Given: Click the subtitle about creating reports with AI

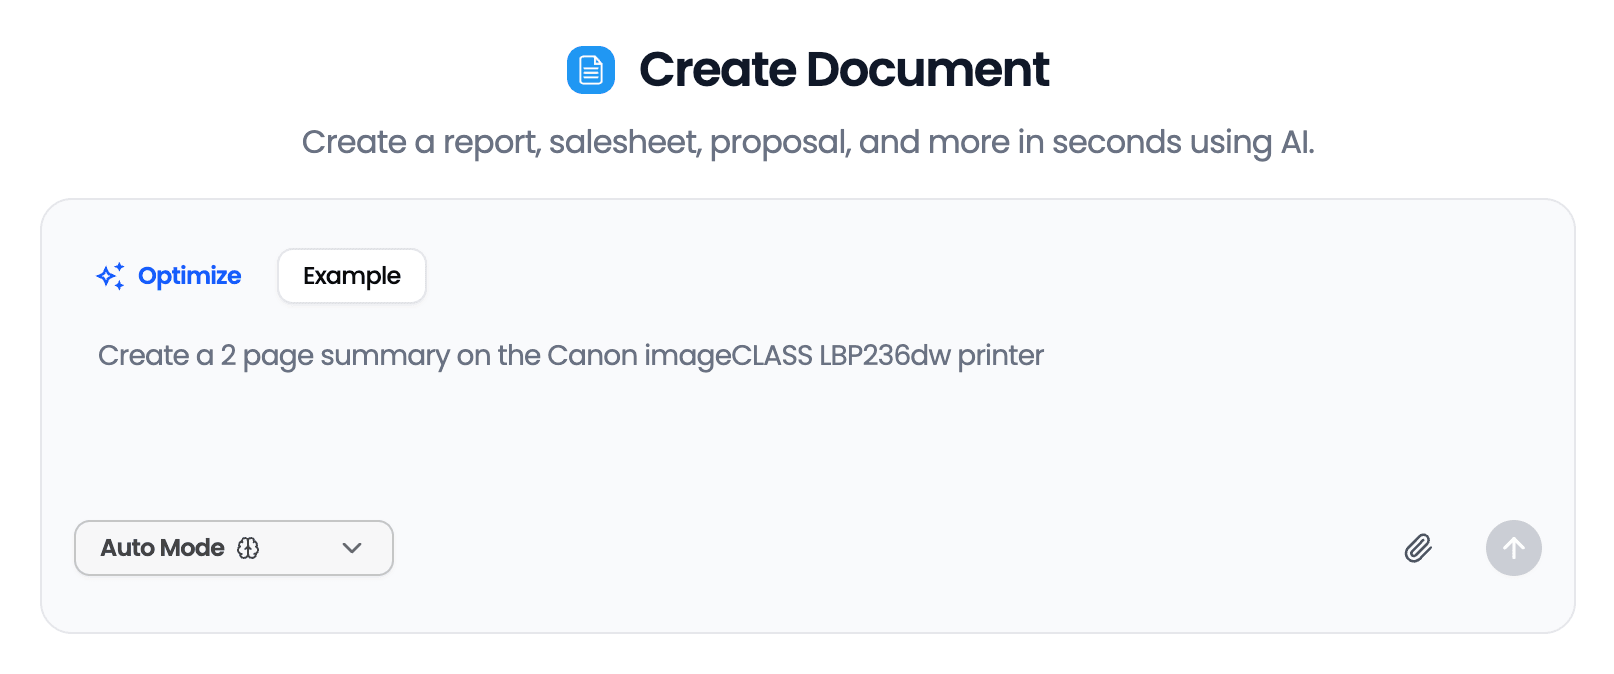Looking at the screenshot, I should coord(808,142).
